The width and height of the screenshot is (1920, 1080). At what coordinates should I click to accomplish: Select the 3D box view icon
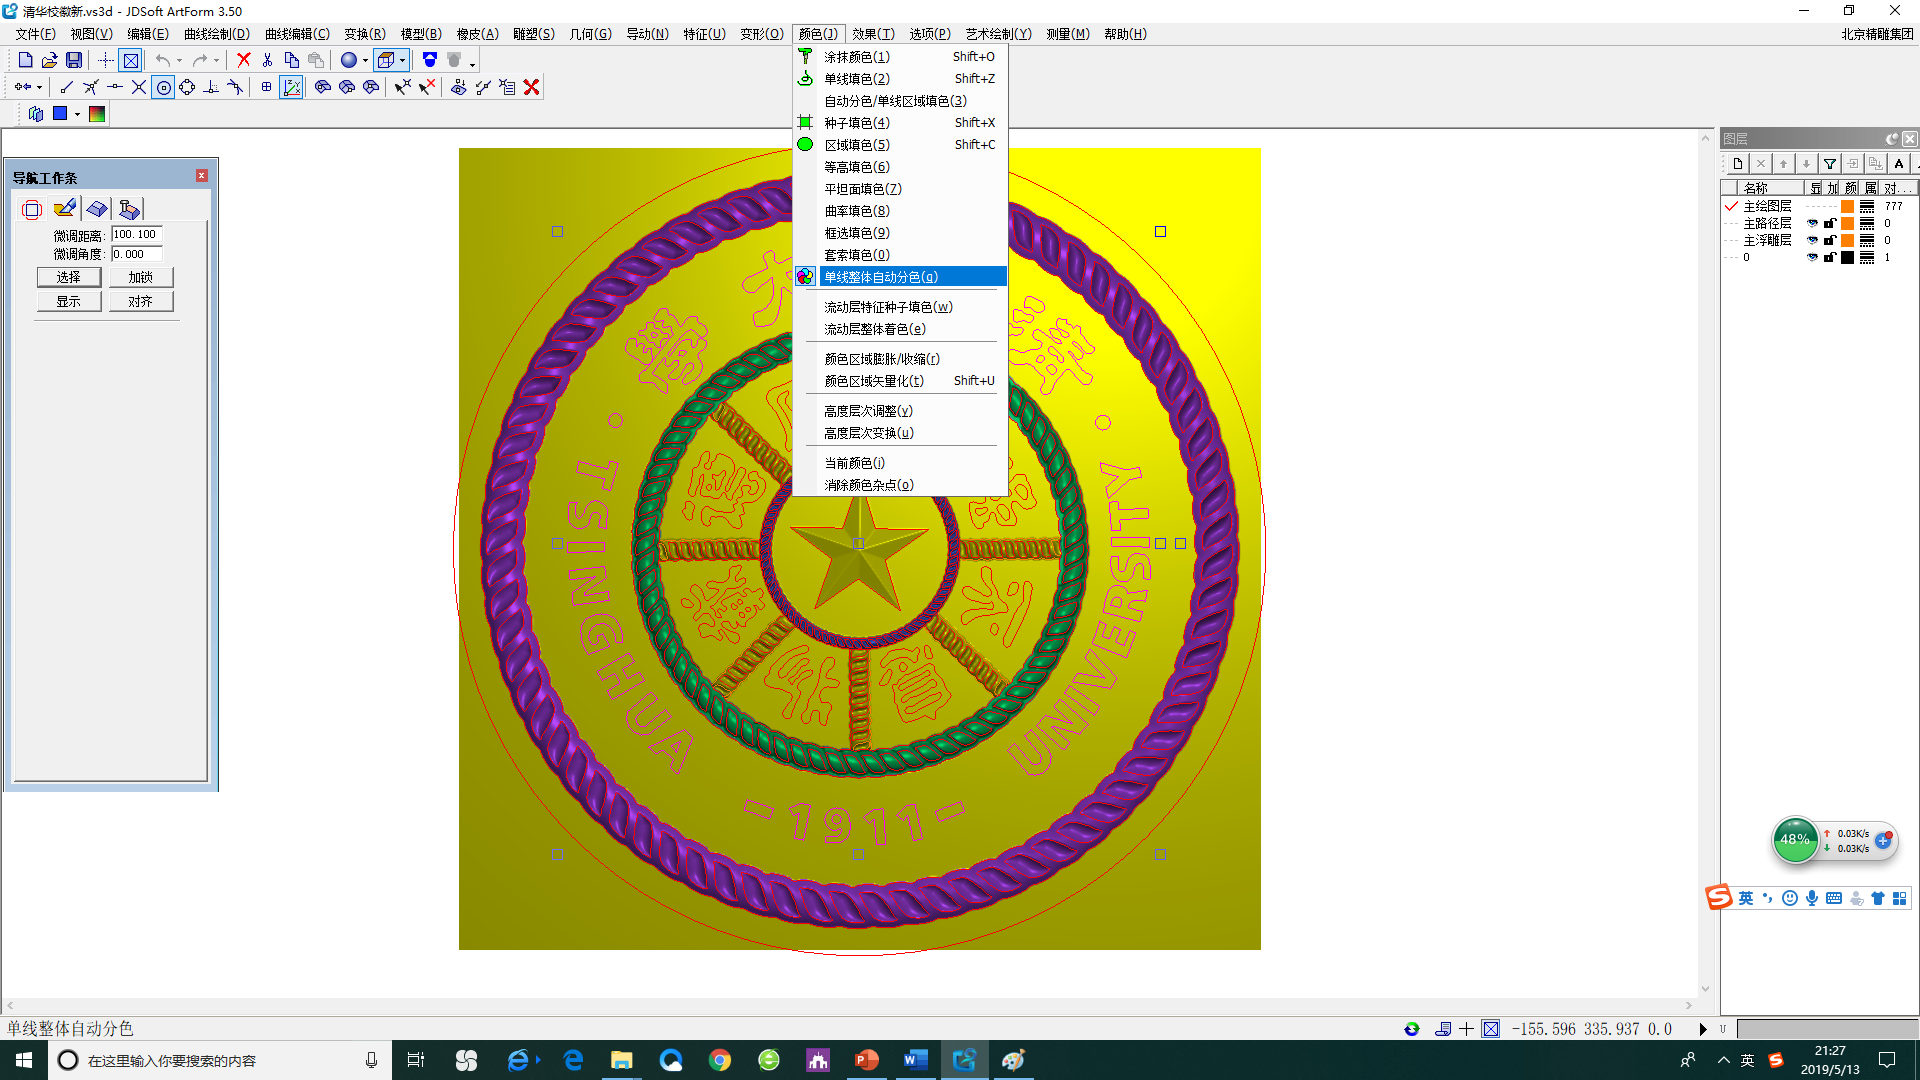[x=386, y=60]
